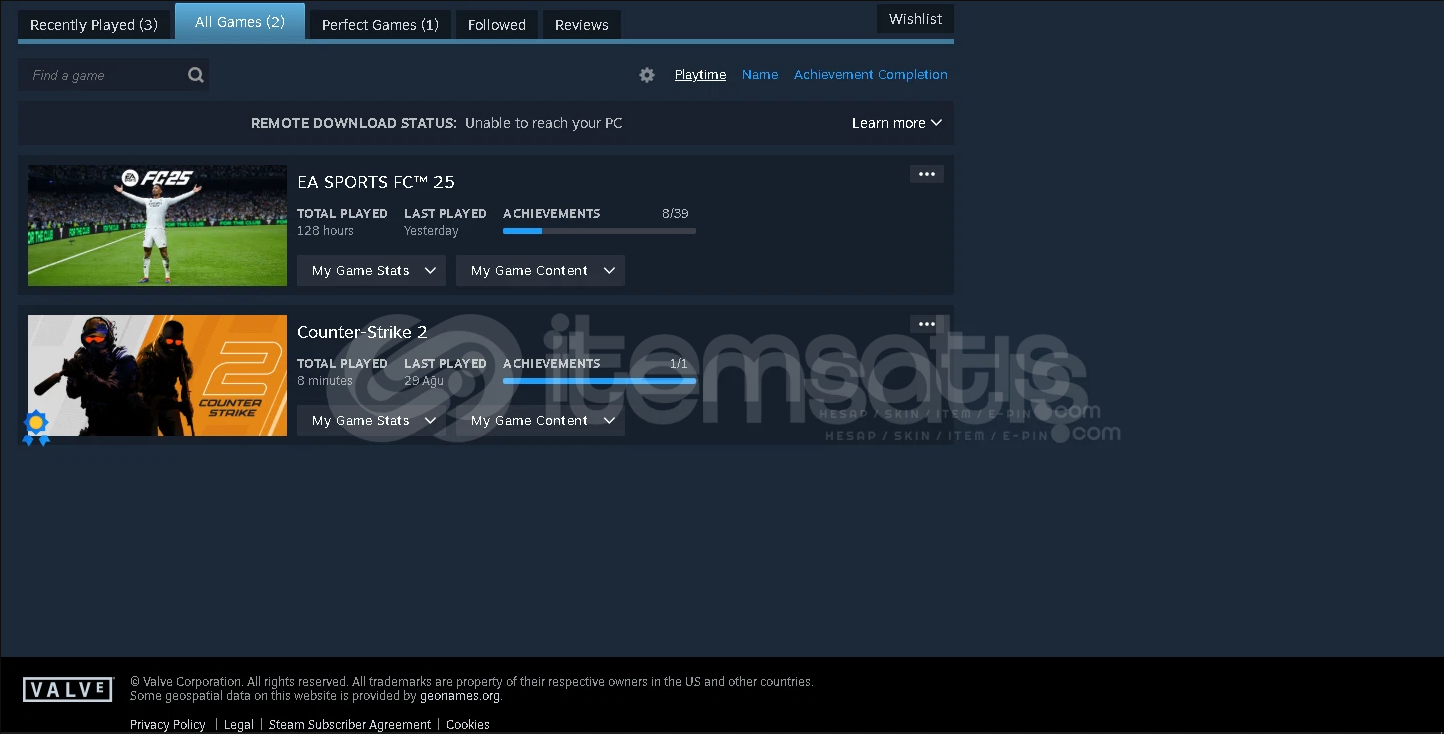Screen dimensions: 1444x734
Task: Click the perfect game badge on Counter-Strike 2
Action: point(36,427)
